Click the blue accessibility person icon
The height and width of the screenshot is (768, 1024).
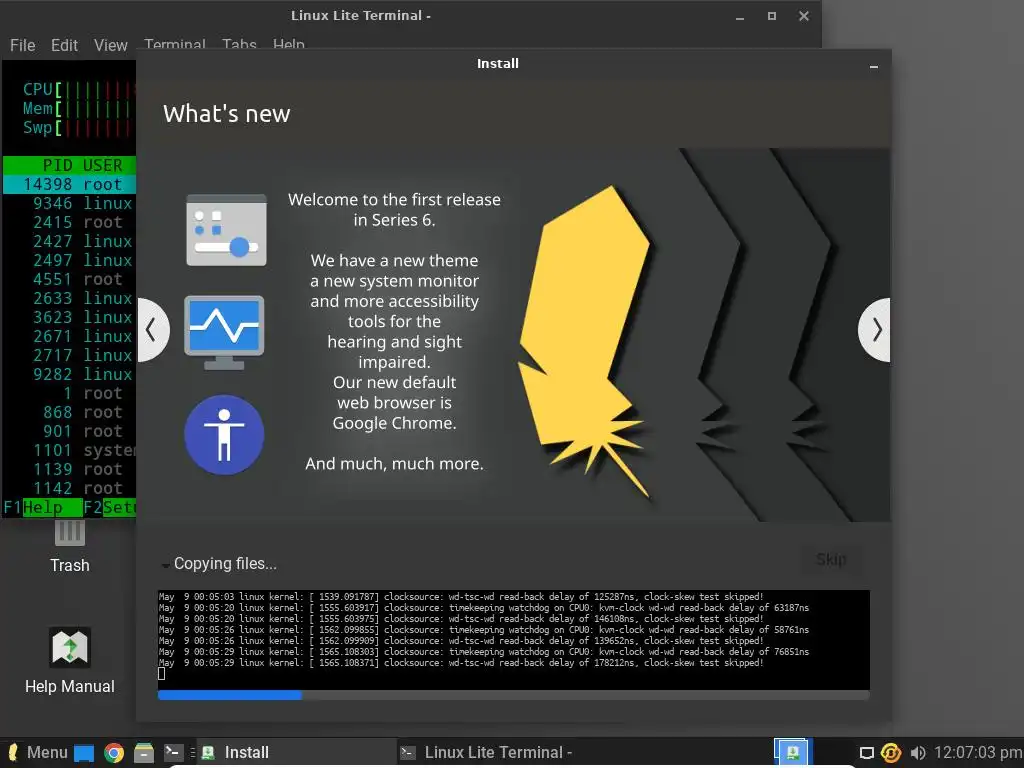[x=224, y=434]
